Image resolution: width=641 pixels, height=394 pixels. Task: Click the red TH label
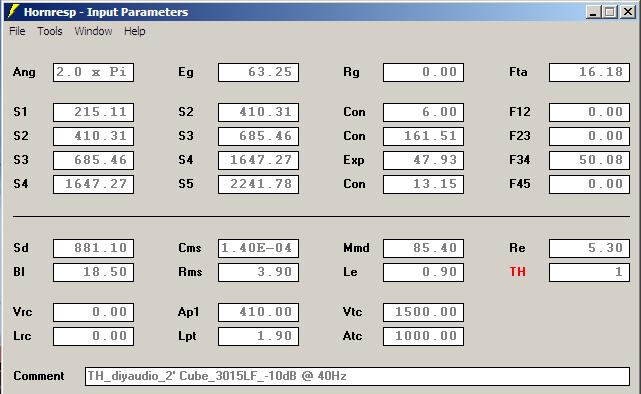tap(517, 272)
